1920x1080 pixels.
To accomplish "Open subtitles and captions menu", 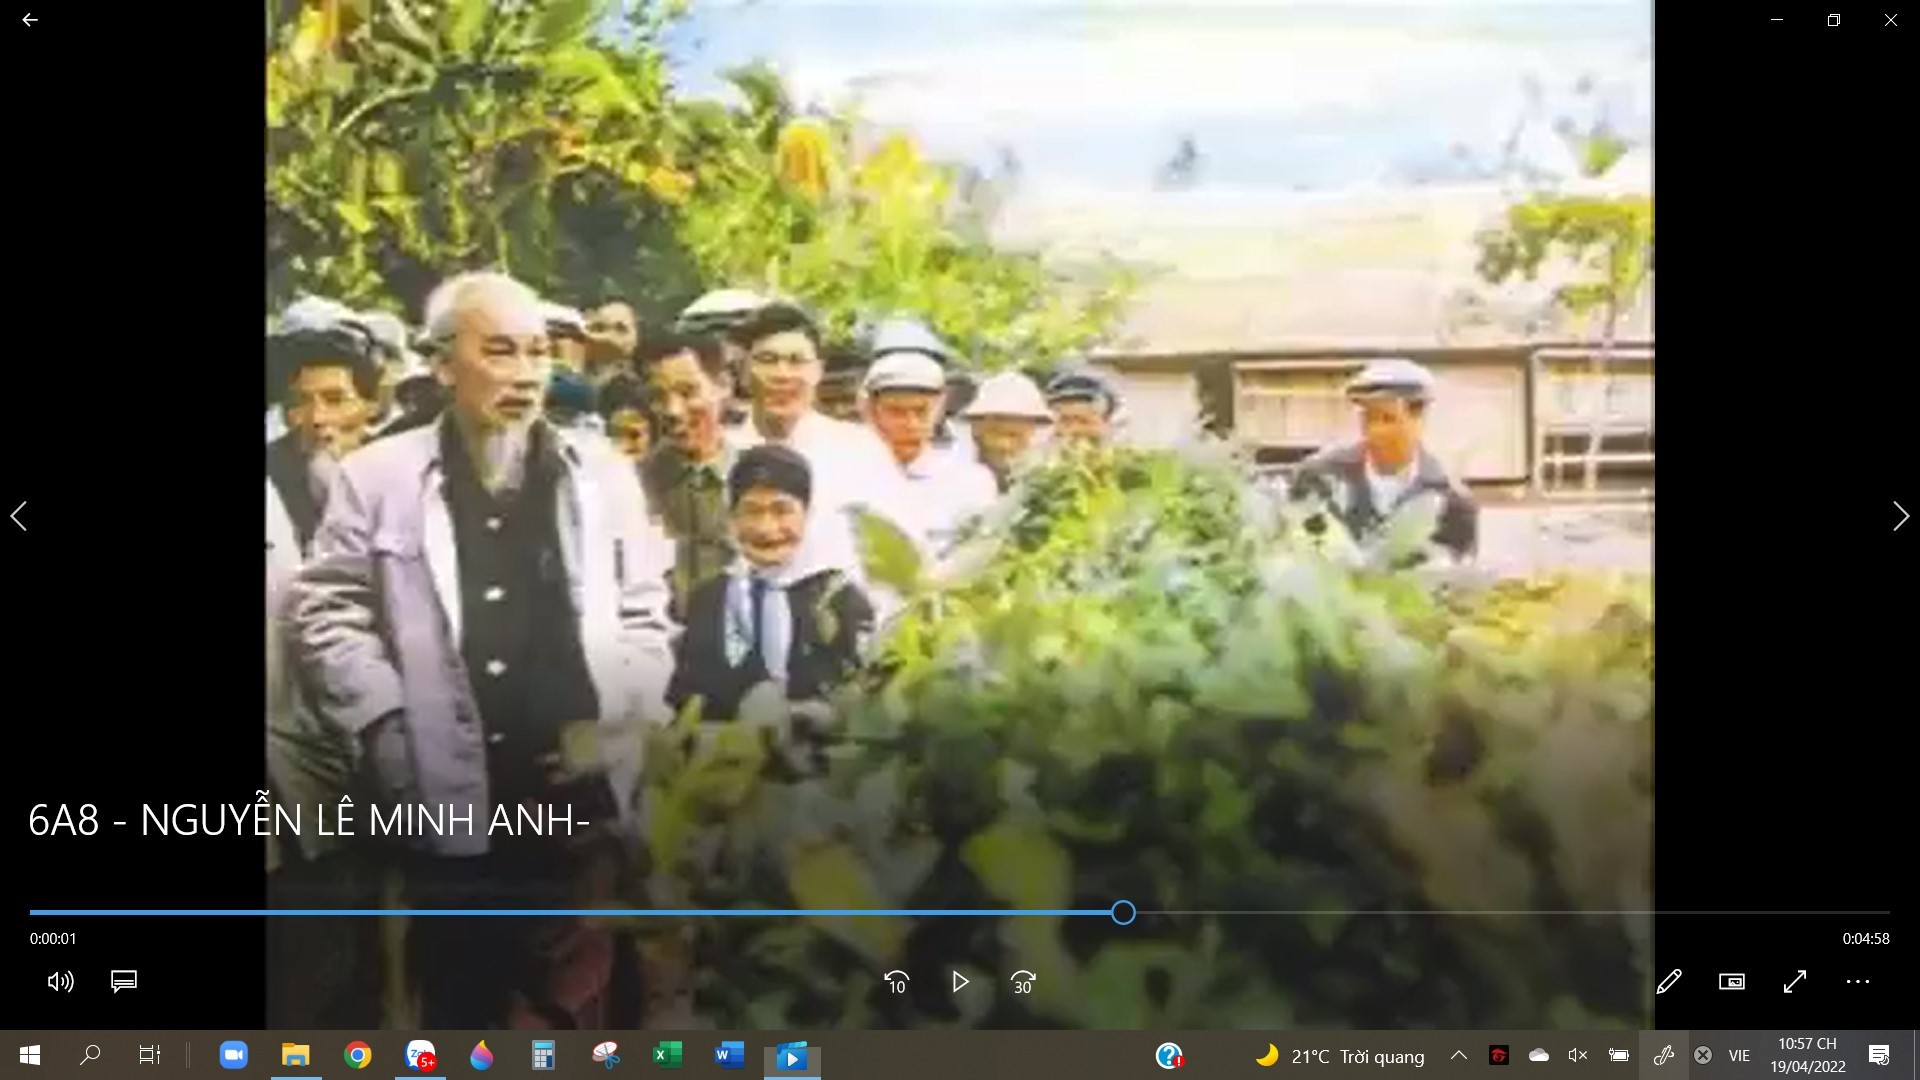I will (124, 982).
